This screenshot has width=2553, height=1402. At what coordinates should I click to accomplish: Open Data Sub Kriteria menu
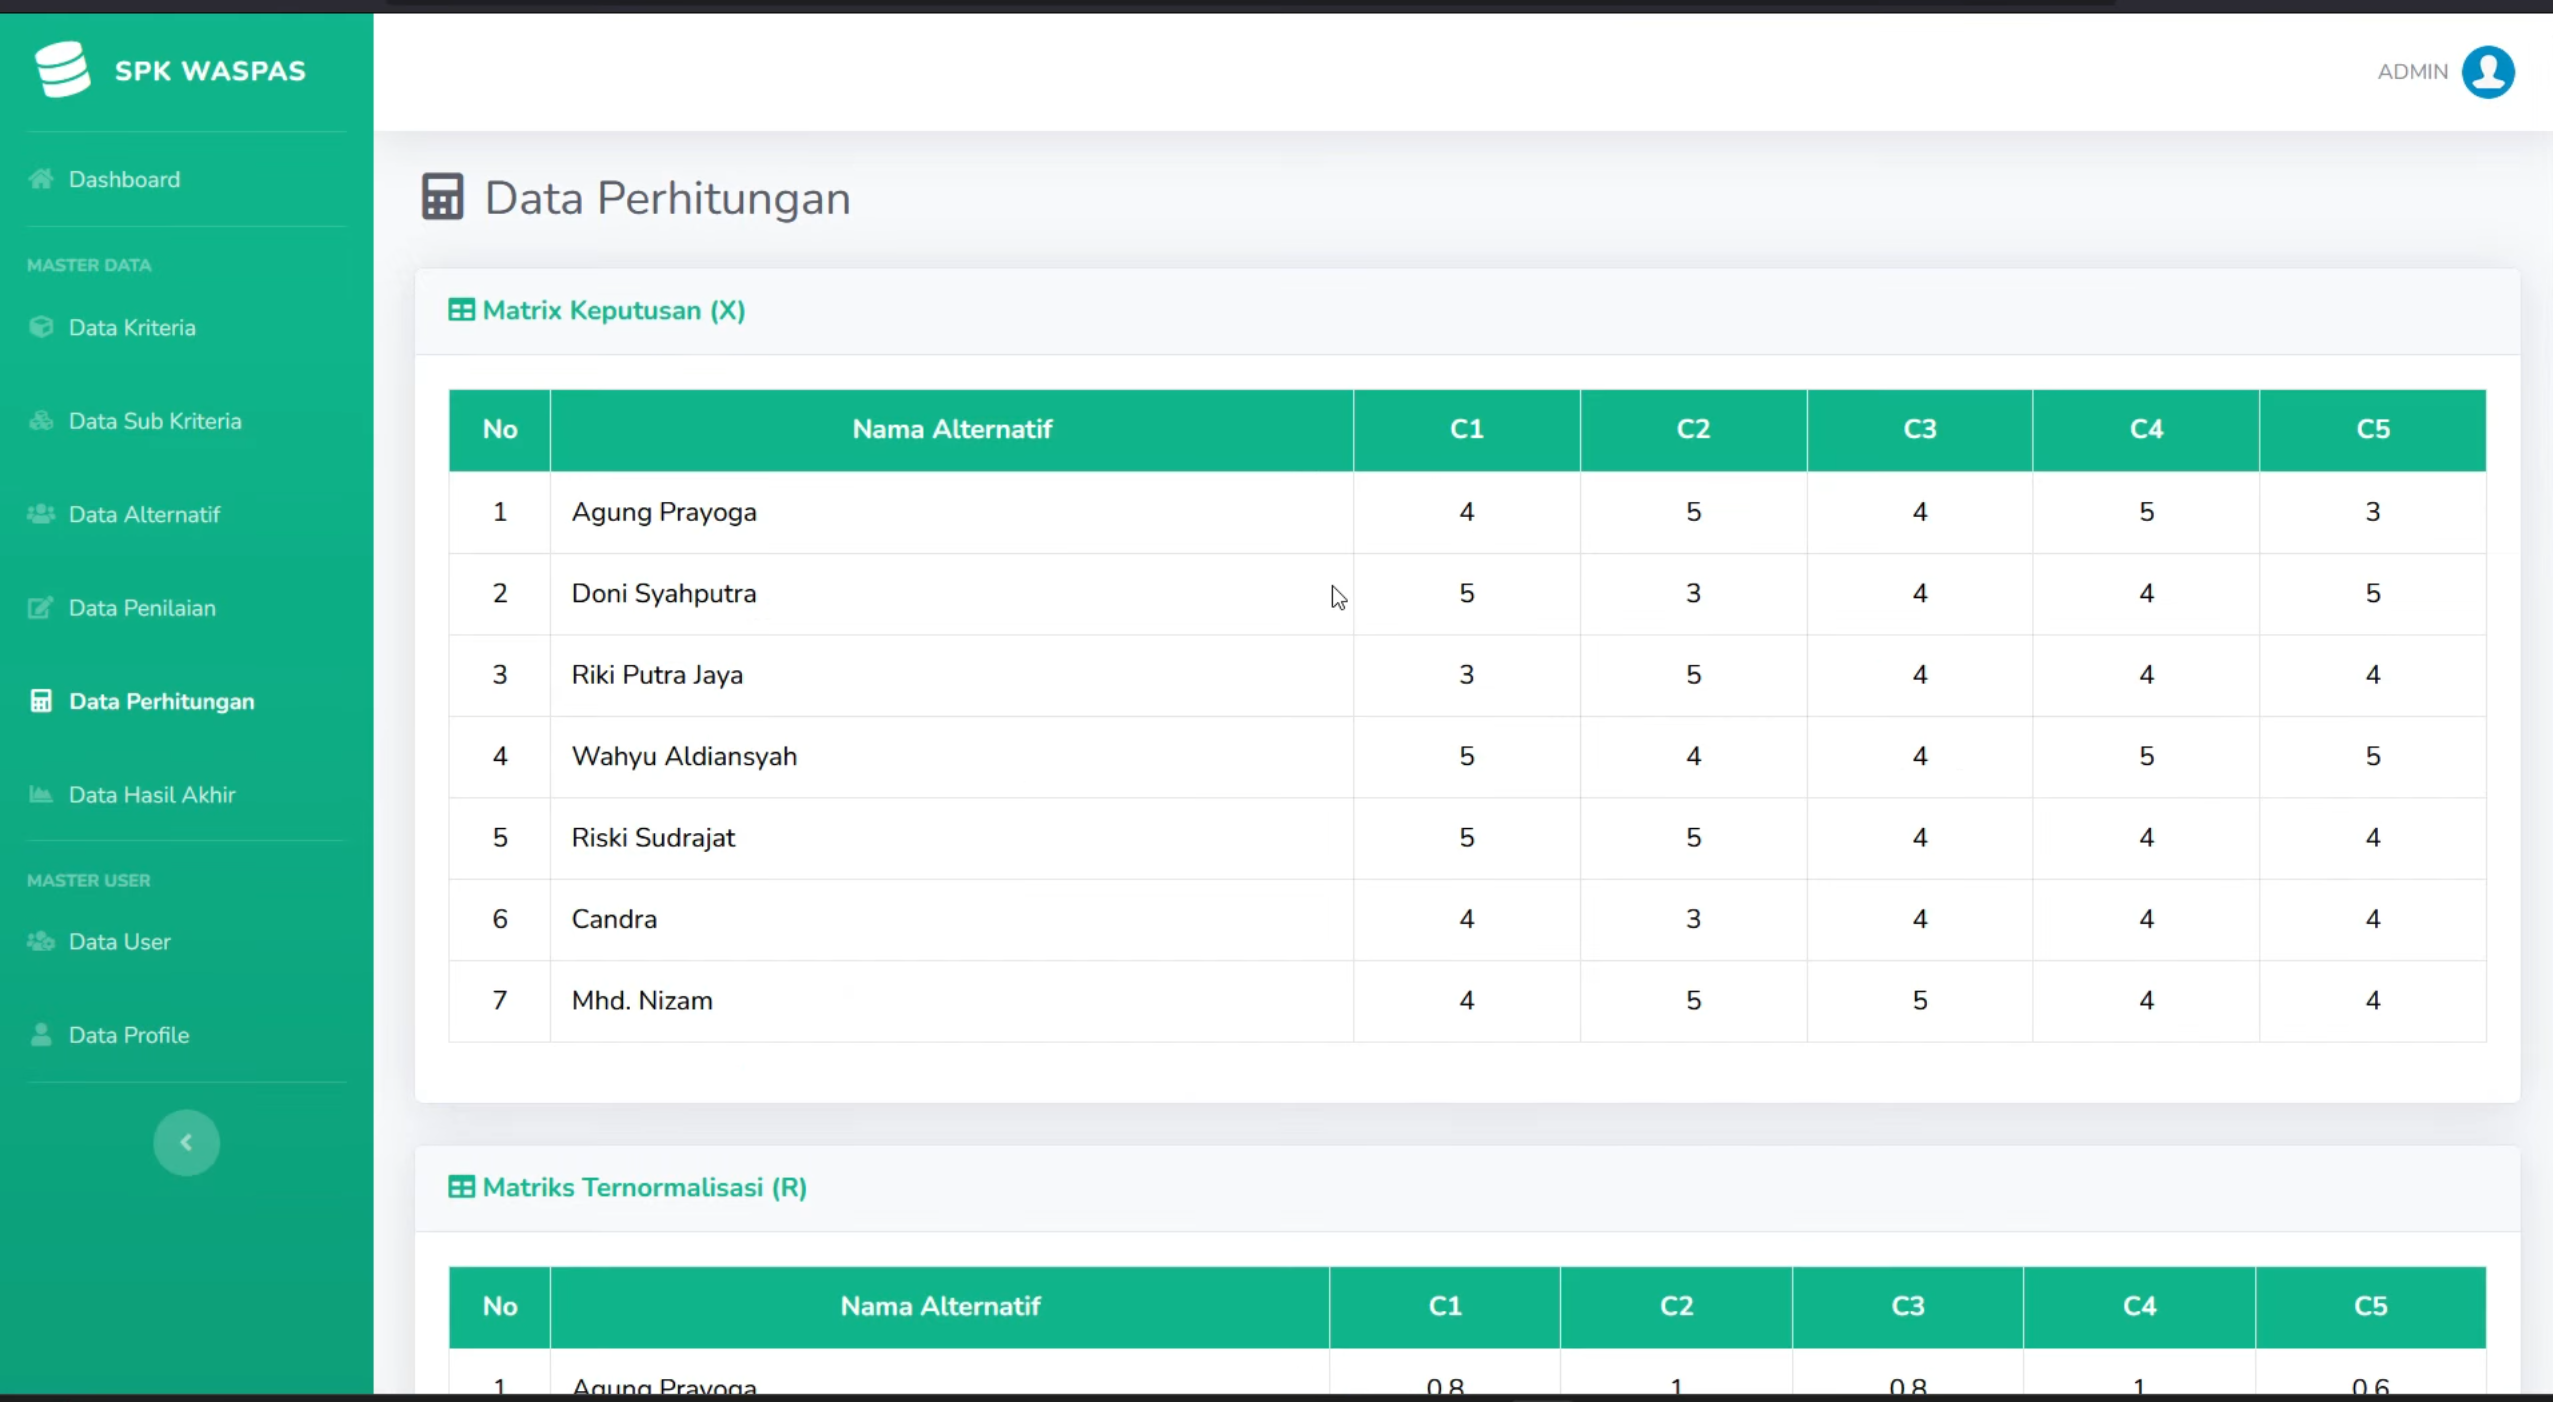155,420
